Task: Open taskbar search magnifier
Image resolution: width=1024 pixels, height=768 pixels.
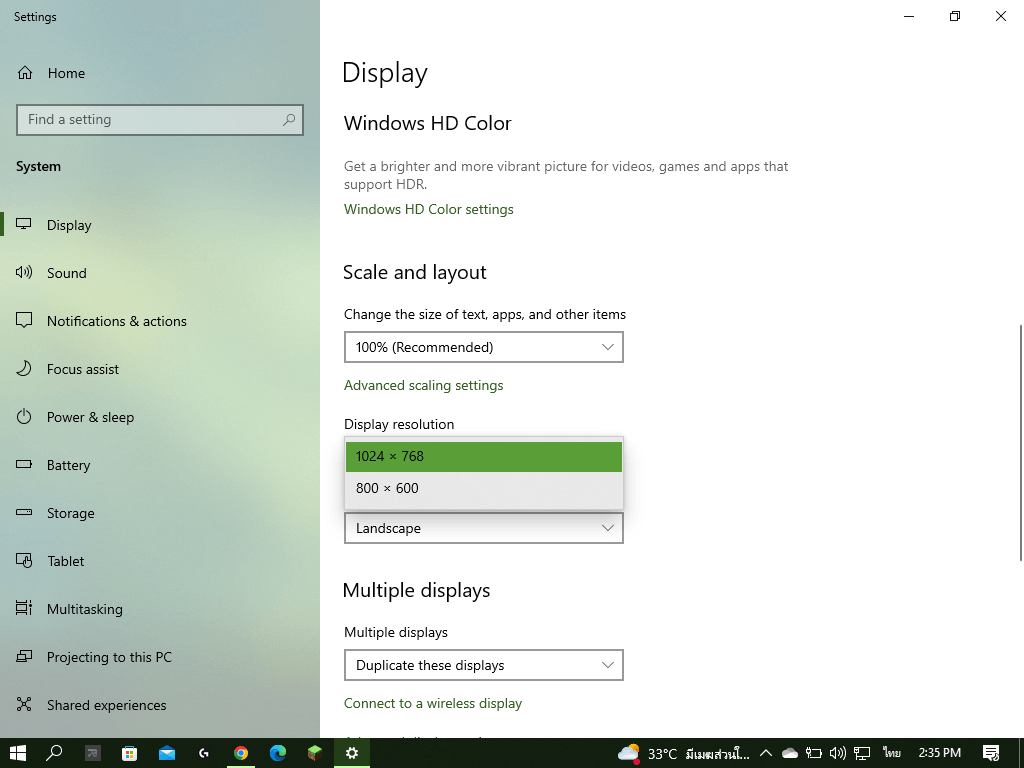Action: click(54, 753)
